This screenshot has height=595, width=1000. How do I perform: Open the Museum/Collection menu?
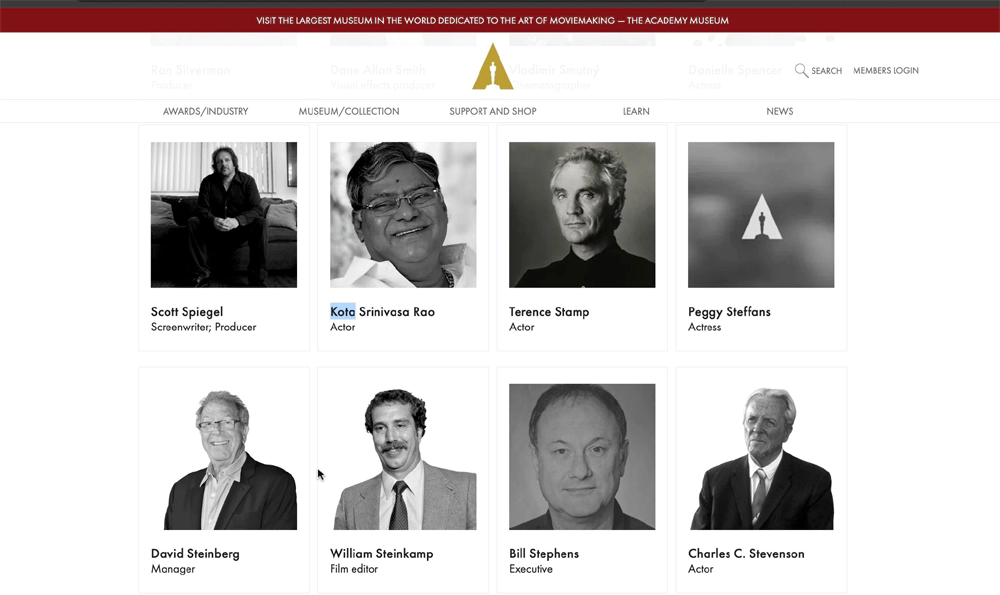348,112
